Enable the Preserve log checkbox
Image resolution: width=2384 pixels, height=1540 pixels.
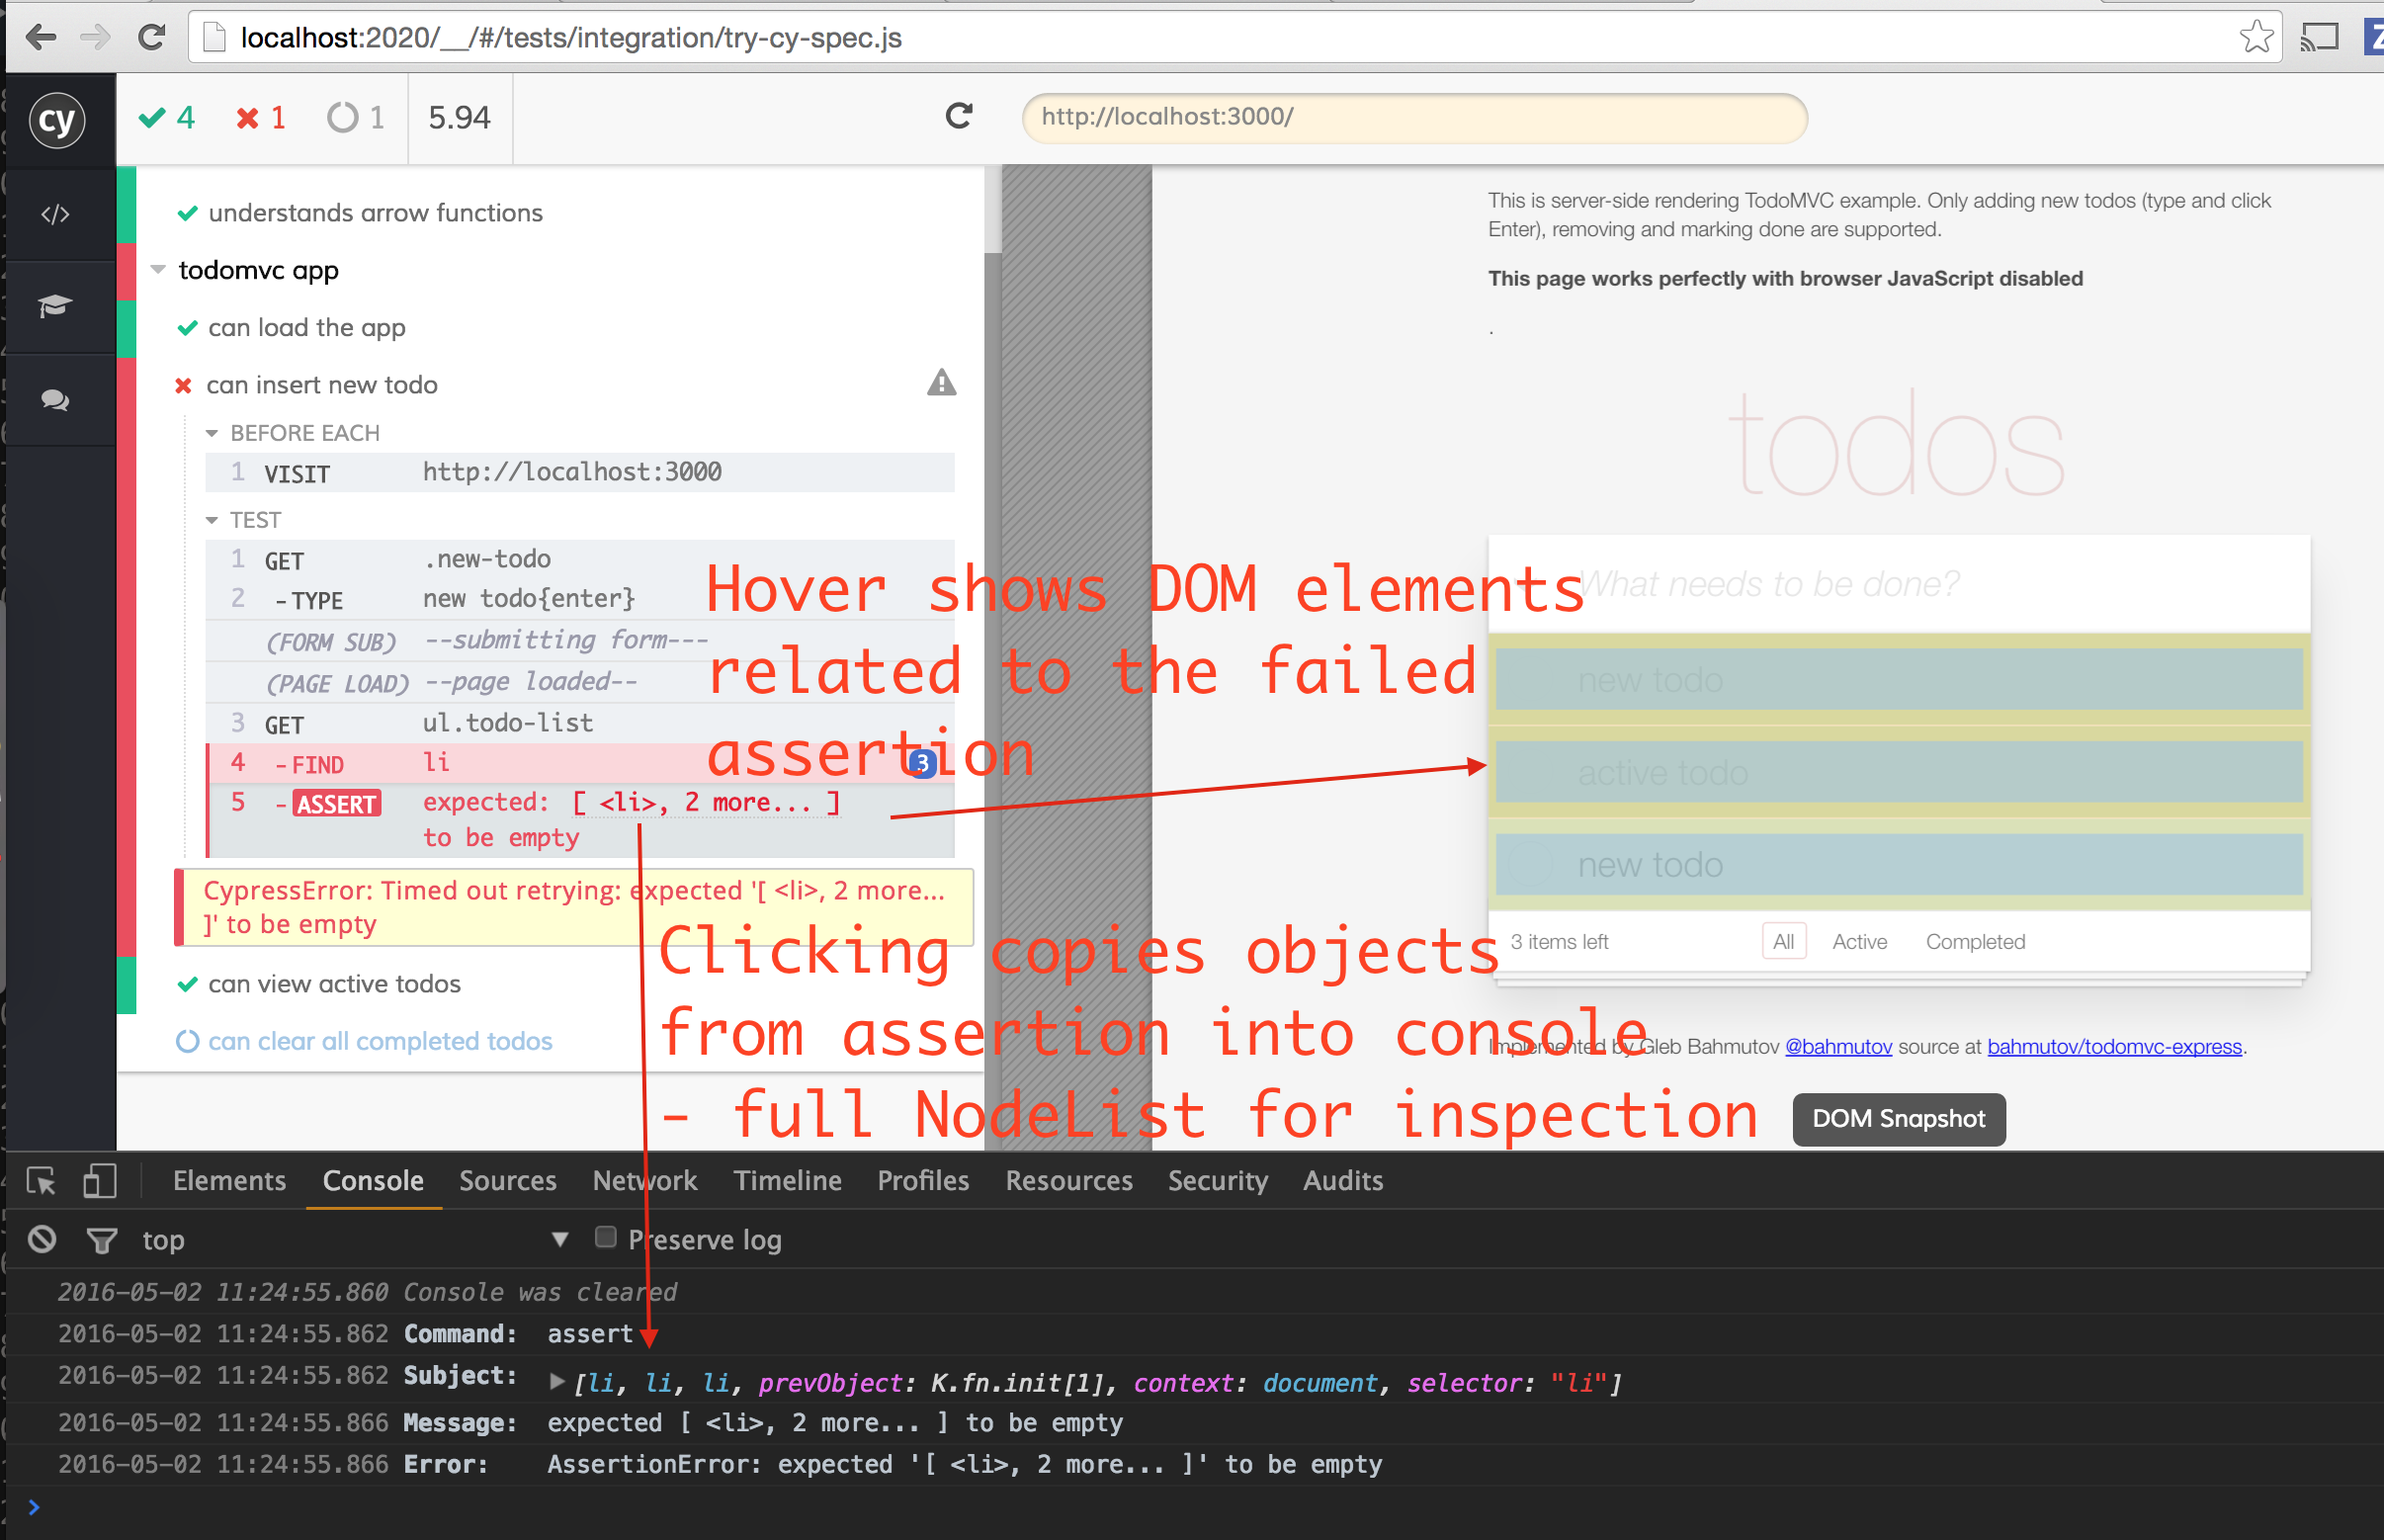[605, 1238]
